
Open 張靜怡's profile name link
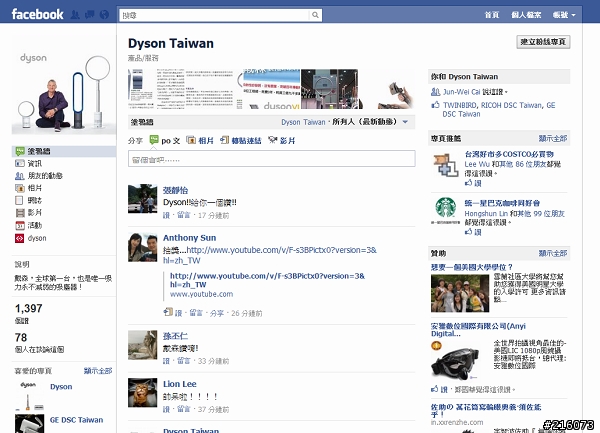[175, 190]
